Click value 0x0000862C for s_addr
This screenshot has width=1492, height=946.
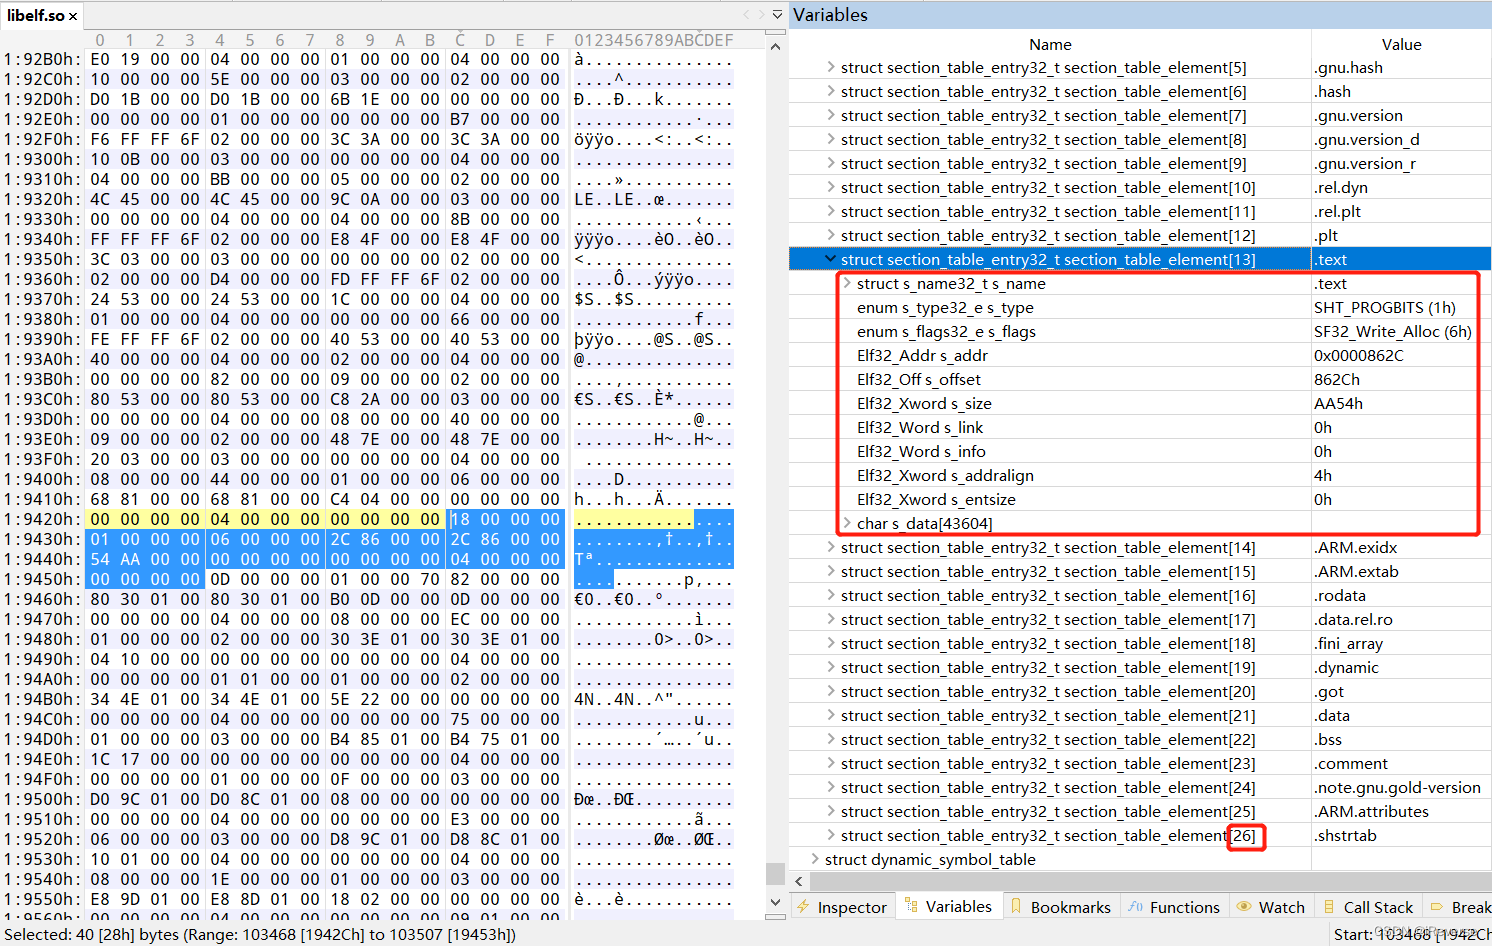click(1358, 355)
